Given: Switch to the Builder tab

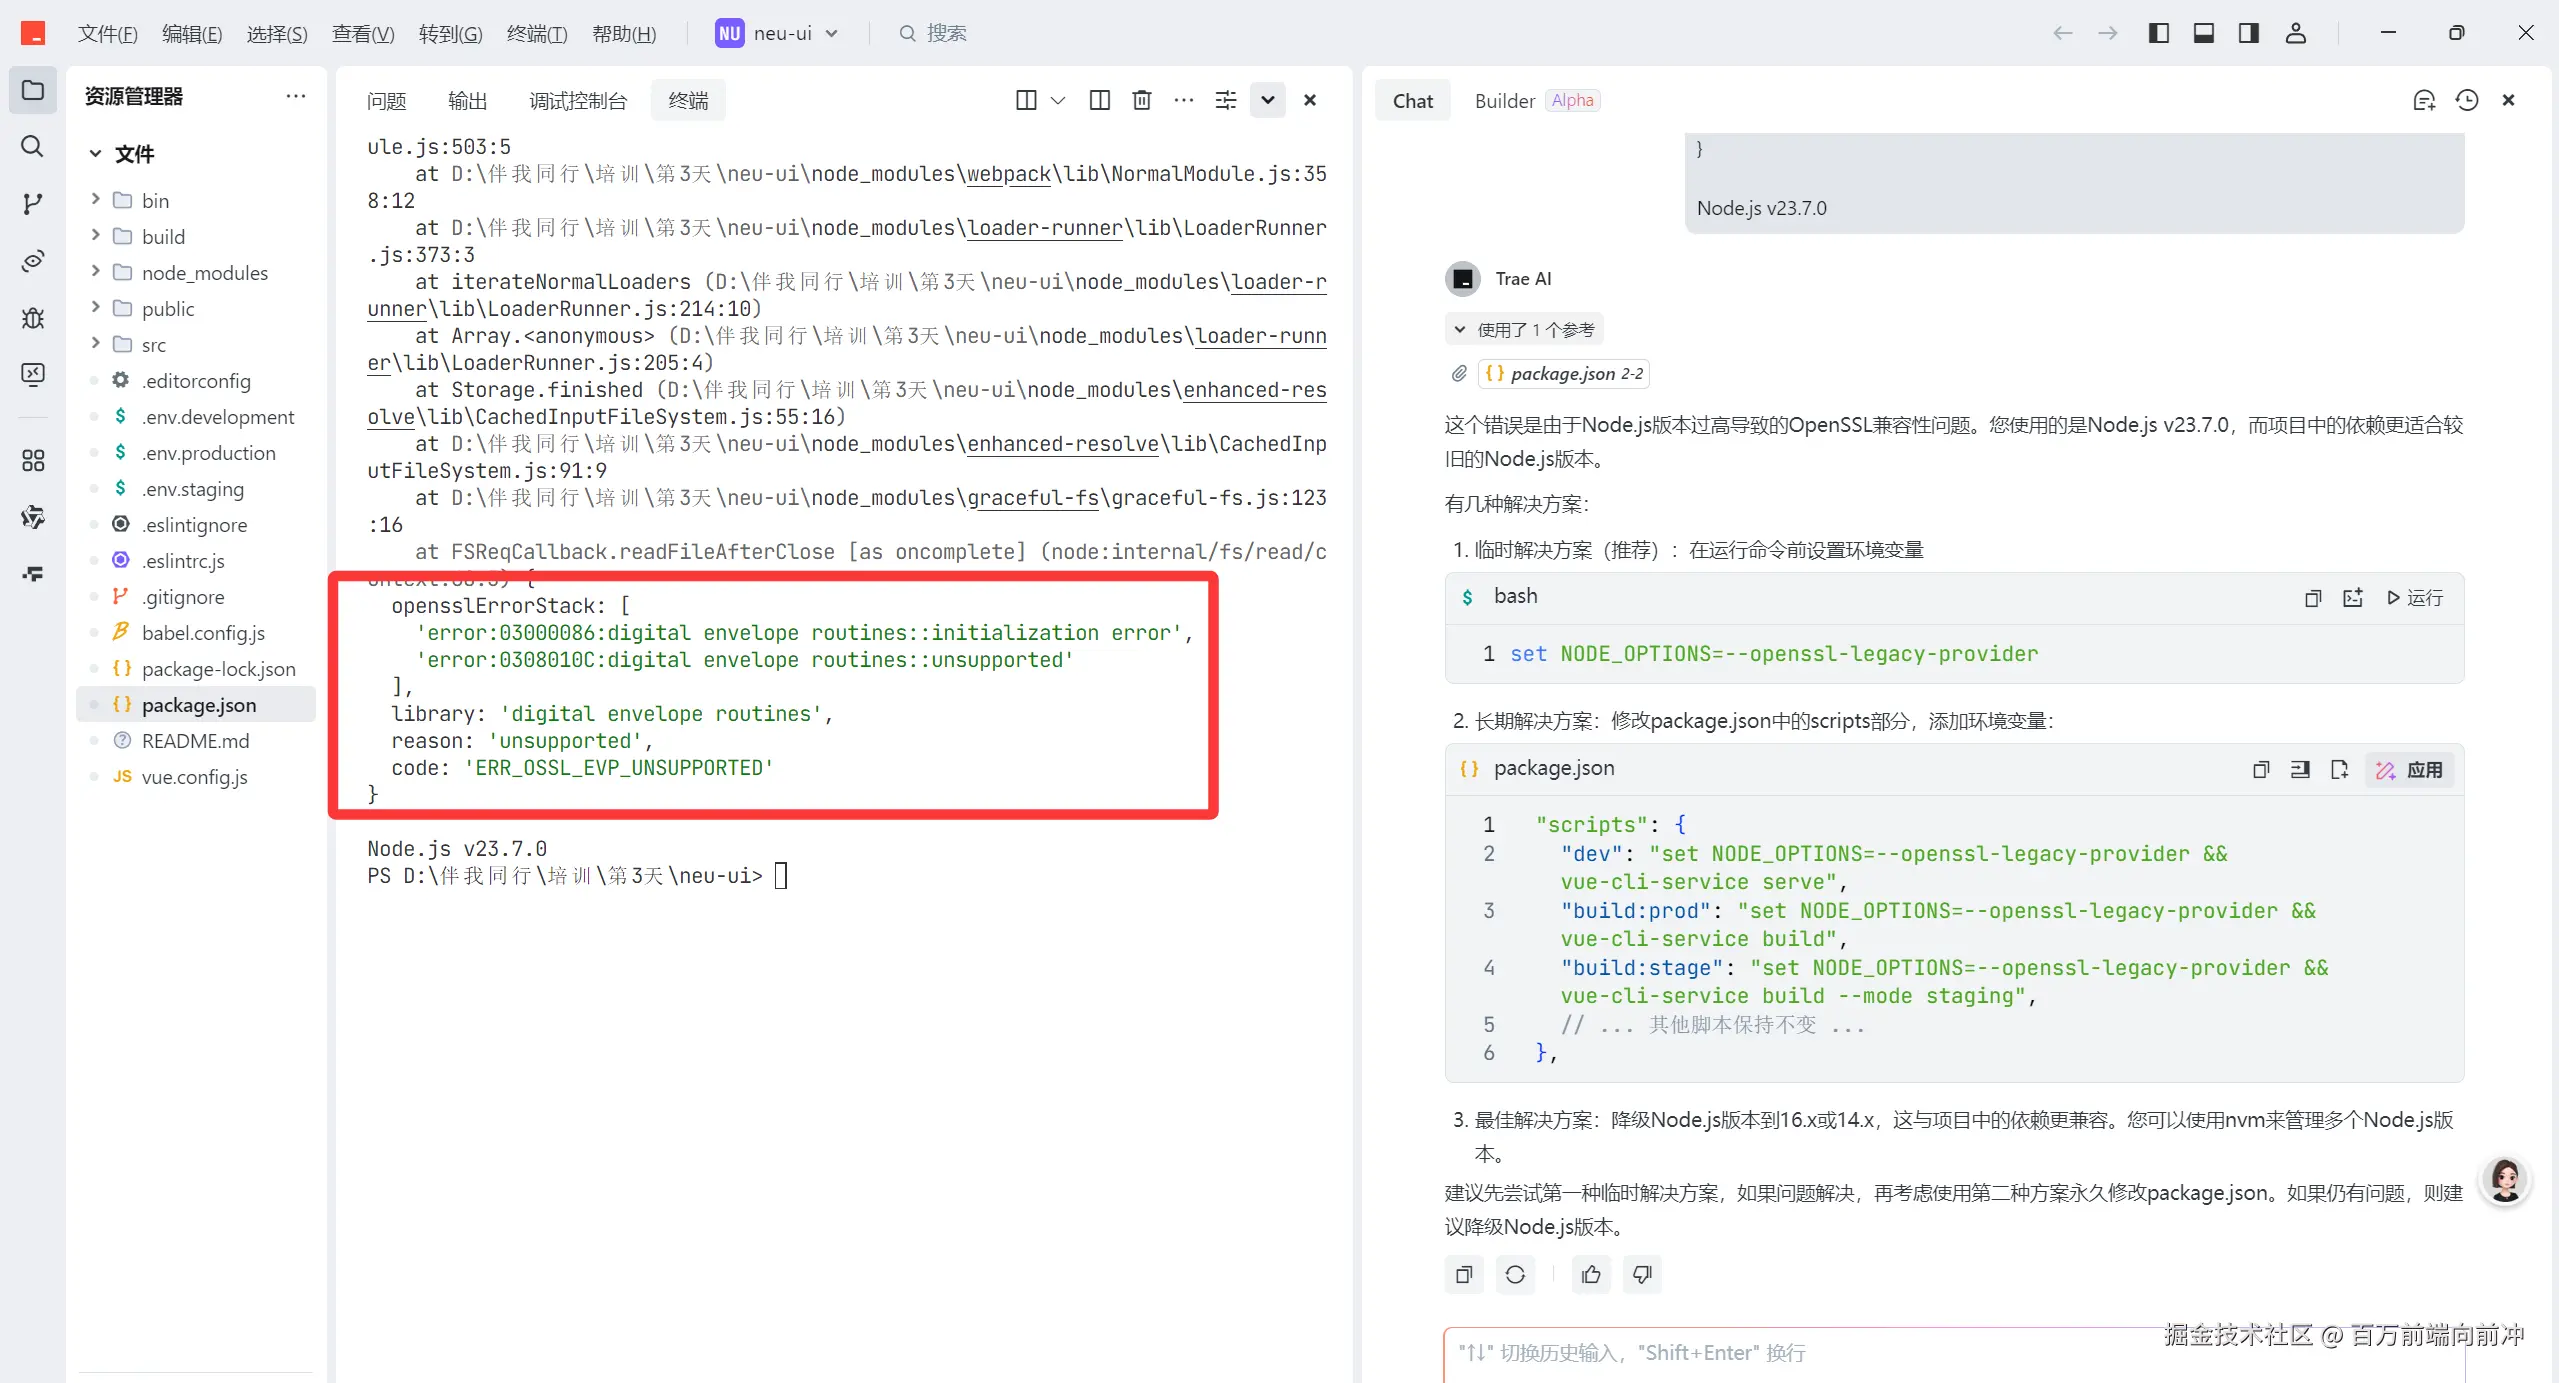Looking at the screenshot, I should [1504, 101].
